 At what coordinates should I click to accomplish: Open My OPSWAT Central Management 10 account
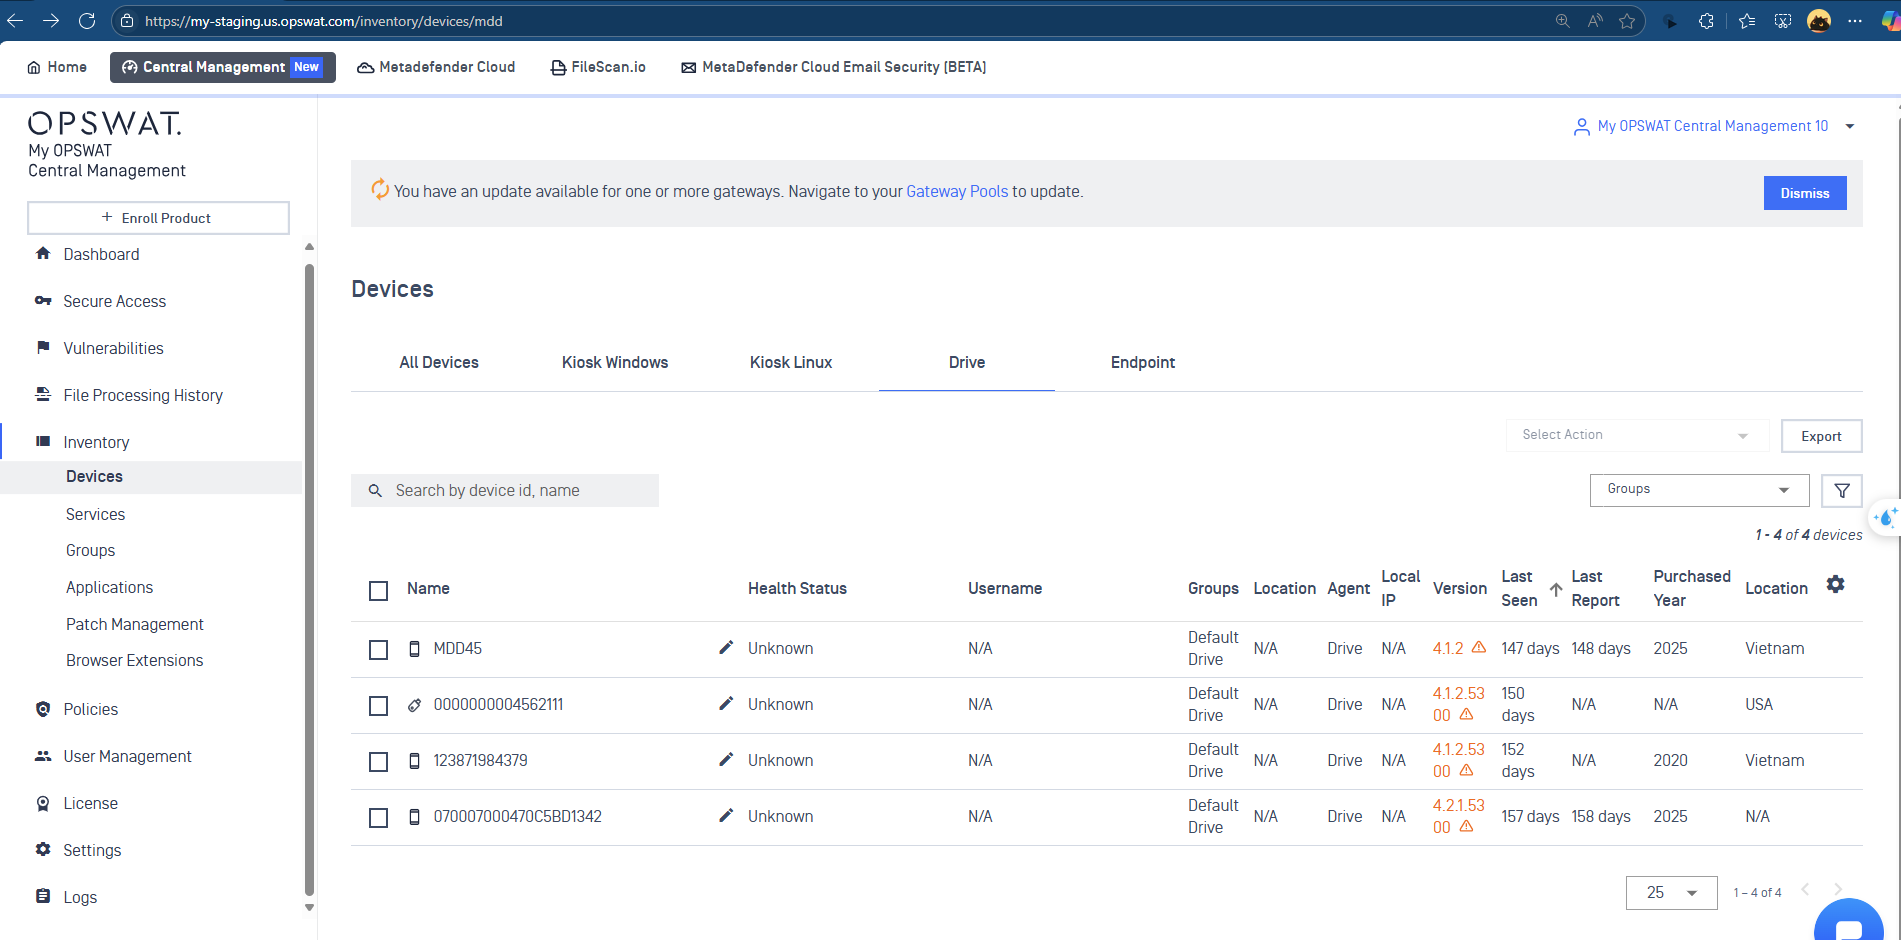tap(1712, 126)
